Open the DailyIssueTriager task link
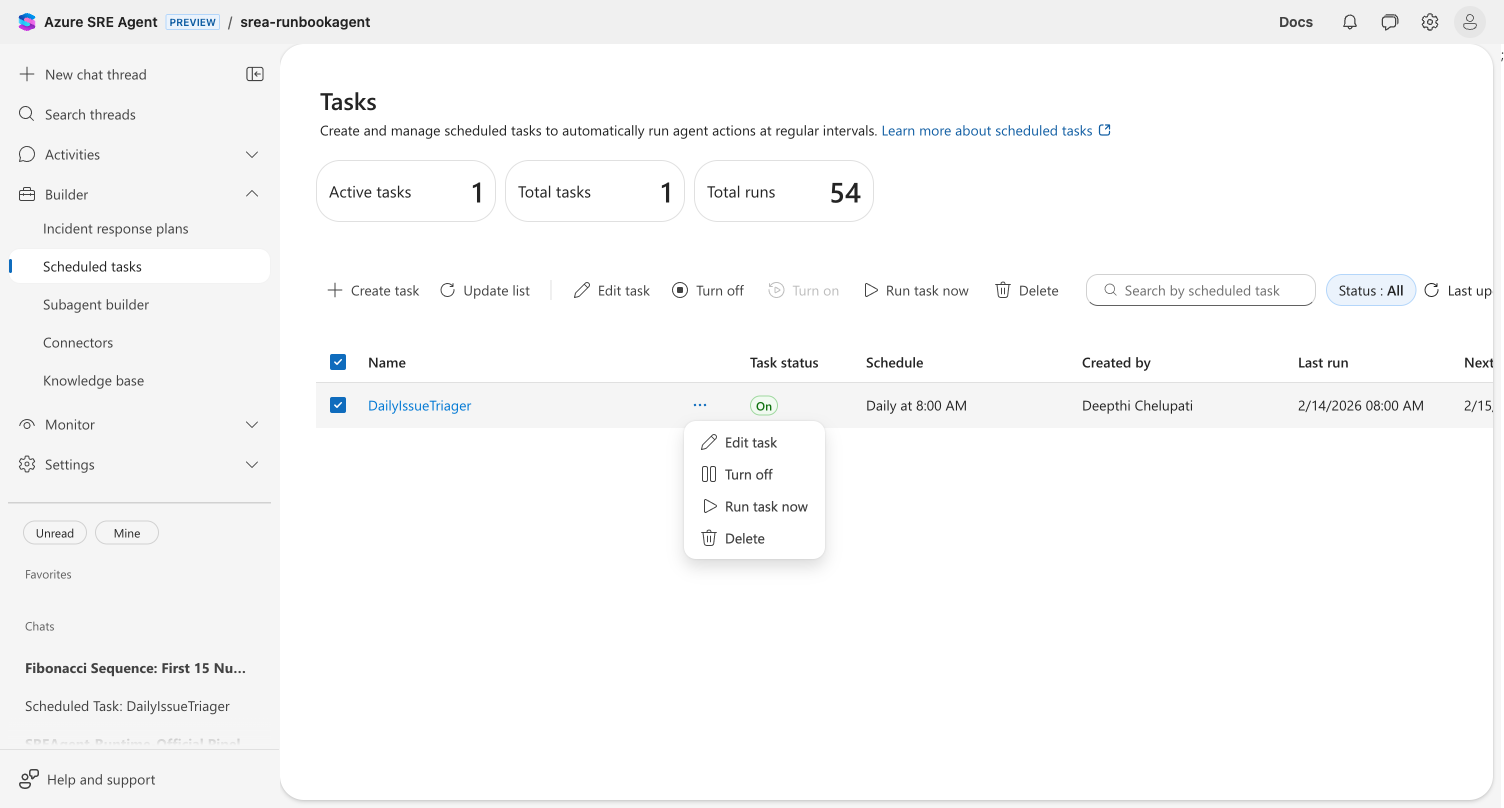Viewport: 1504px width, 808px height. [x=420, y=405]
